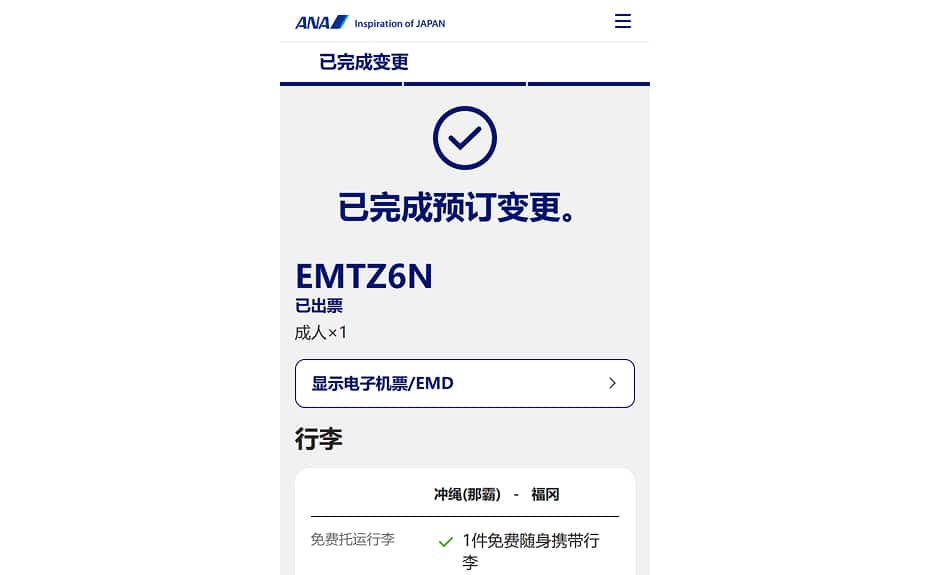Click the 已完成预订变更 heading
The height and width of the screenshot is (575, 930).
click(457, 207)
